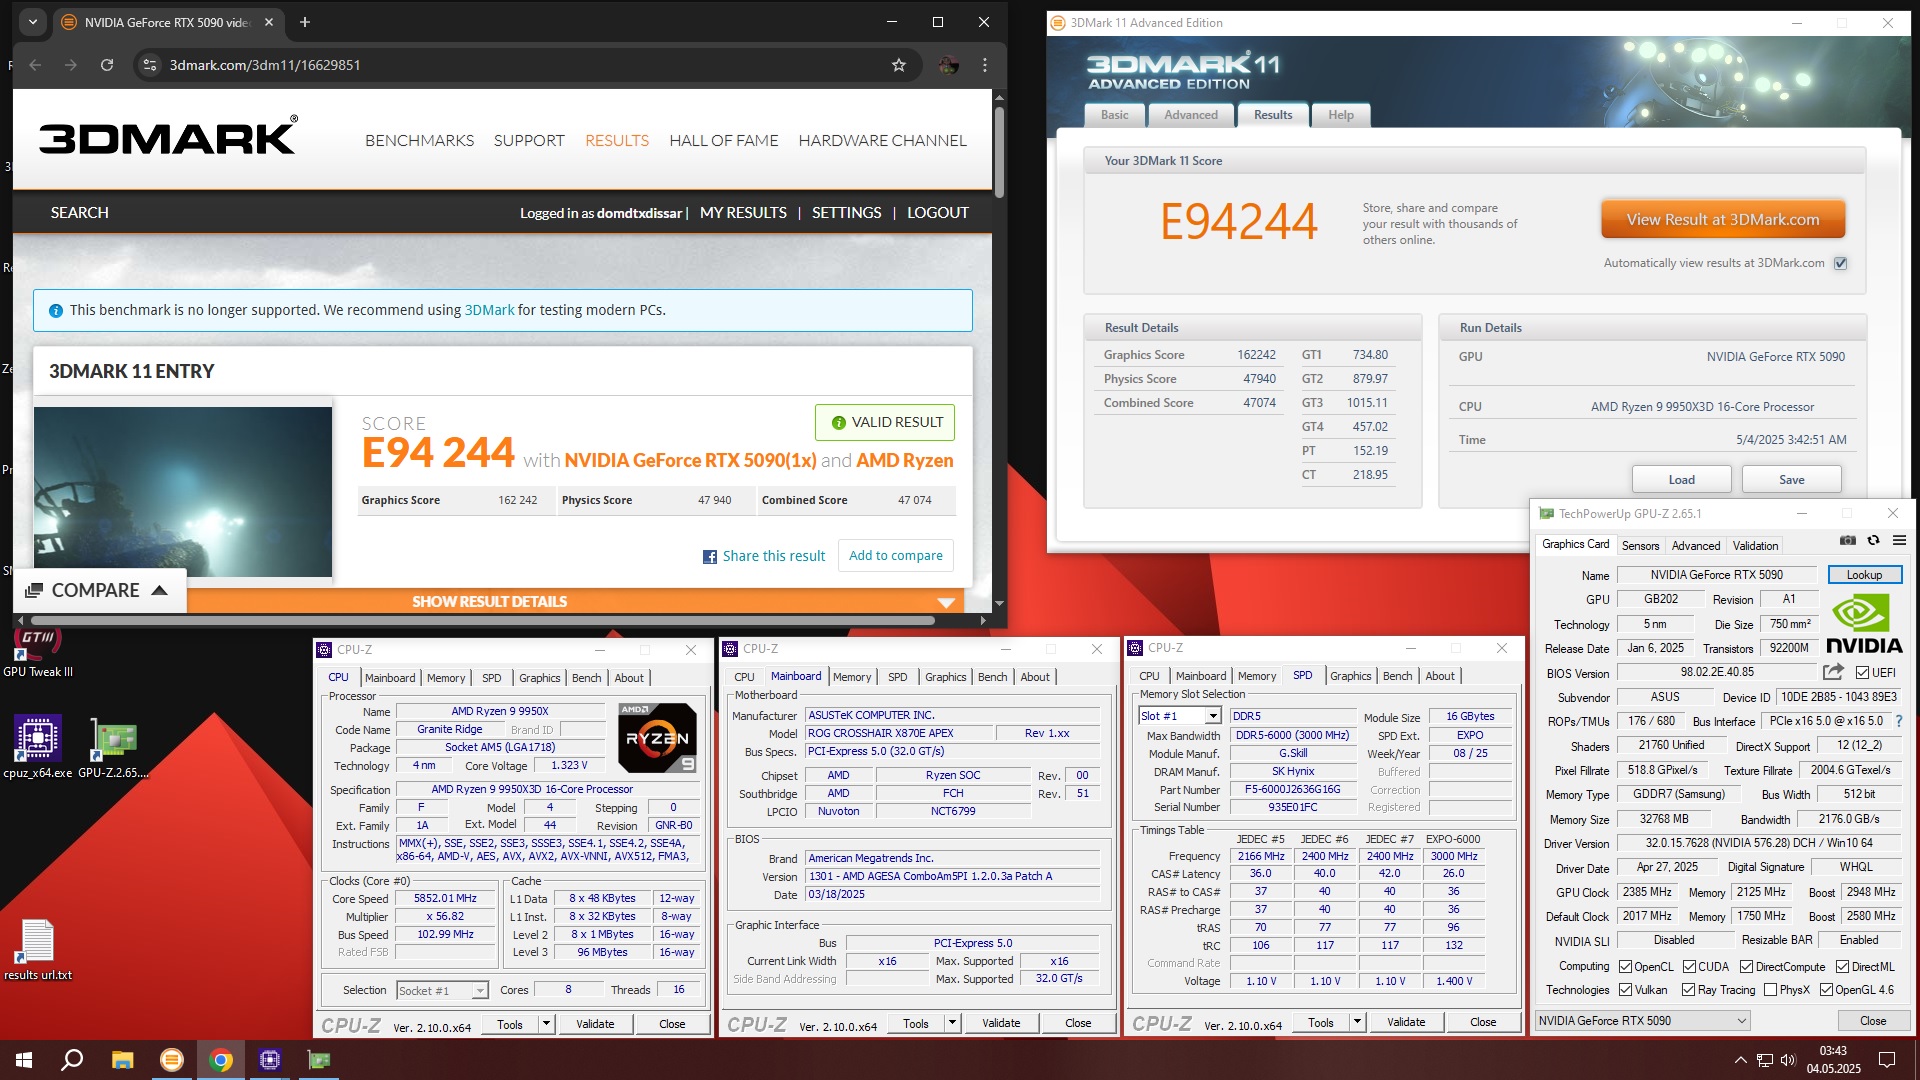
Task: Expand Tools arrow in the CPU-Z Processor window
Action: pos(546,1024)
